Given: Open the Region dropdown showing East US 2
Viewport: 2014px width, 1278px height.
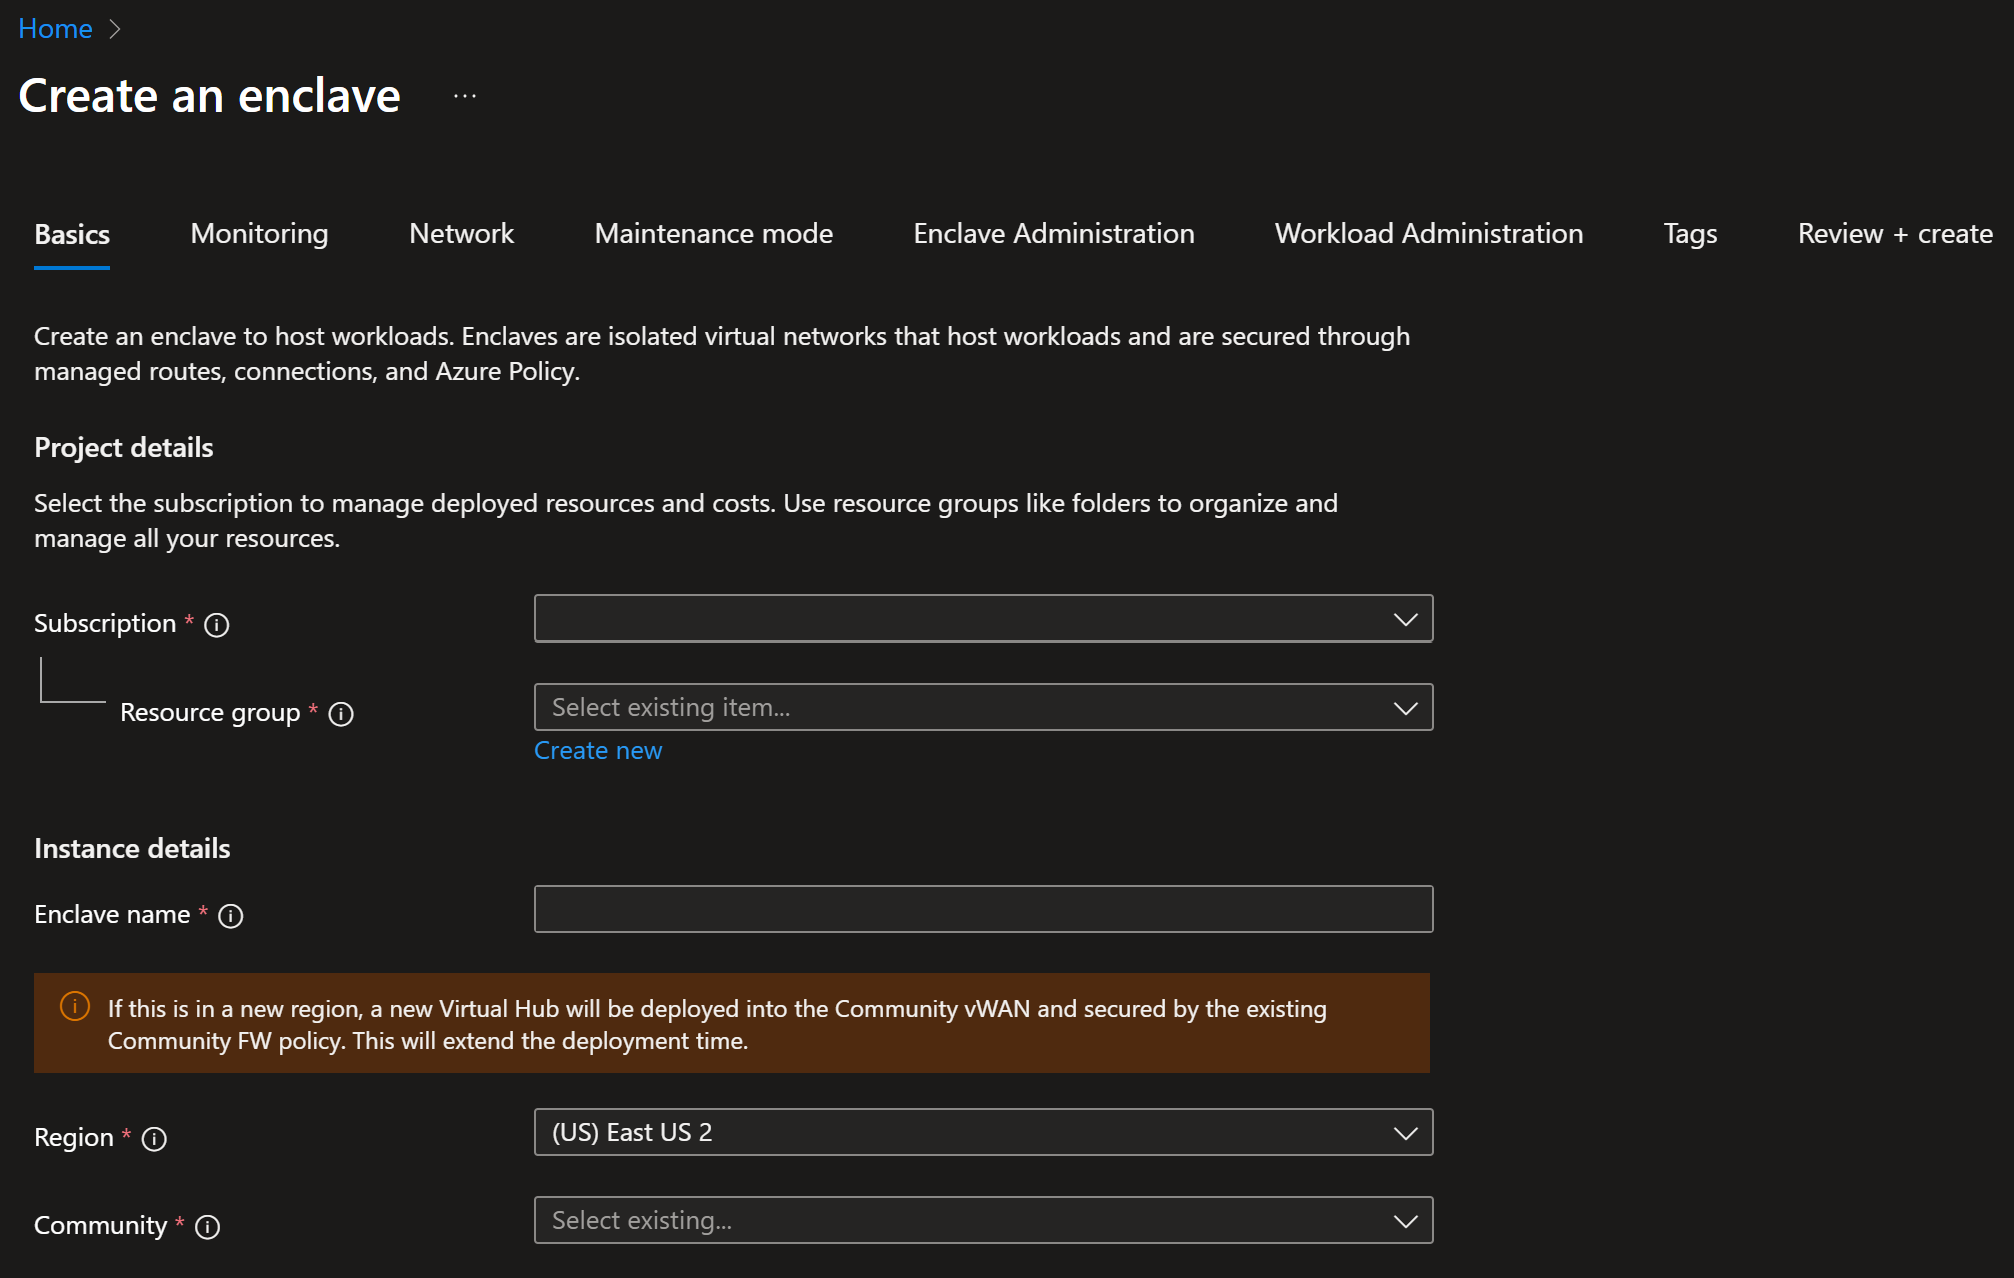Looking at the screenshot, I should (x=983, y=1132).
